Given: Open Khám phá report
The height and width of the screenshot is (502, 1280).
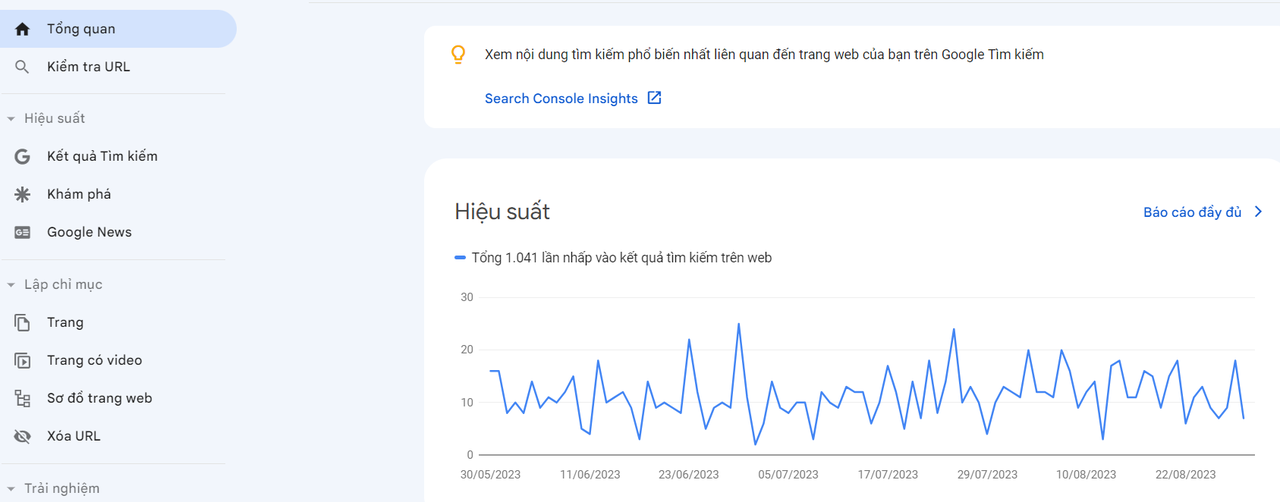Looking at the screenshot, I should (118, 194).
